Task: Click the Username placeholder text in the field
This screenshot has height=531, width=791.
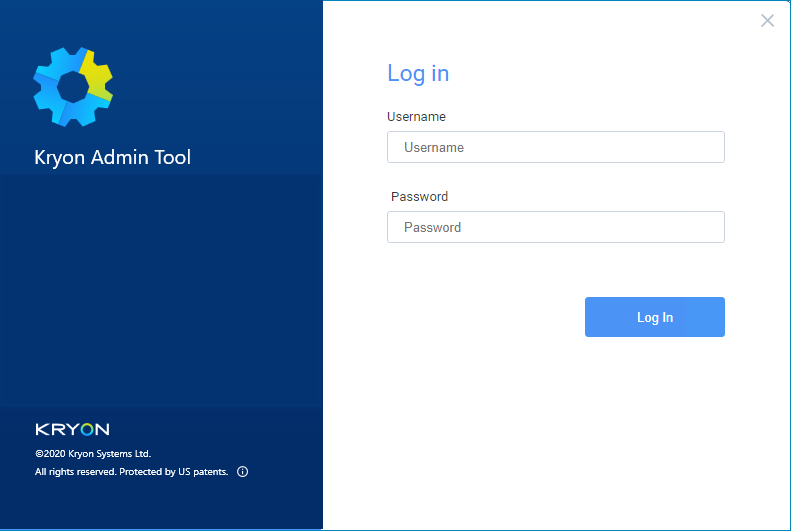Action: coord(434,147)
